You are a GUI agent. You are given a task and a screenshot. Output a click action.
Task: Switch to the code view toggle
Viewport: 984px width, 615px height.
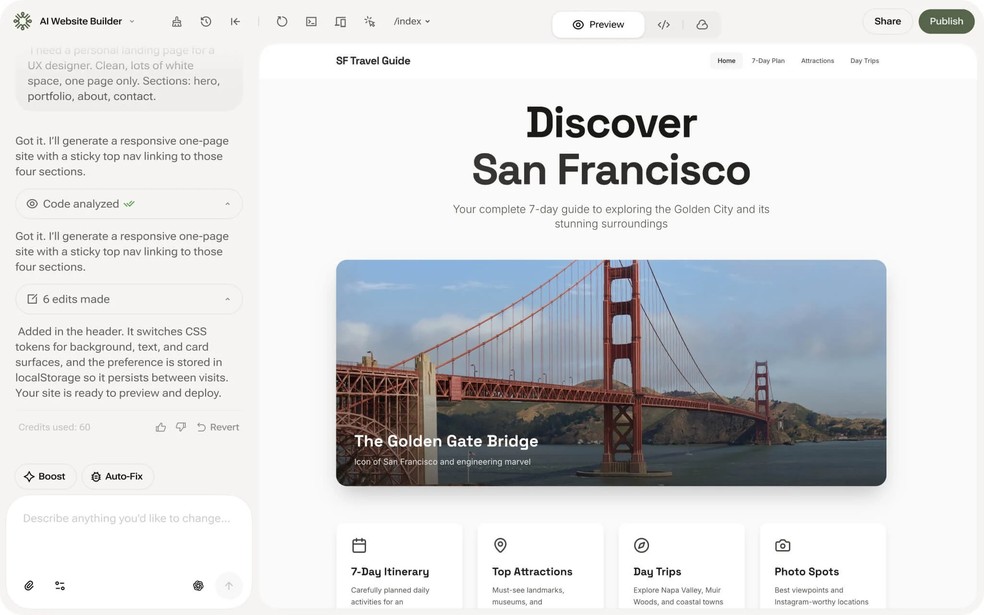pyautogui.click(x=663, y=25)
